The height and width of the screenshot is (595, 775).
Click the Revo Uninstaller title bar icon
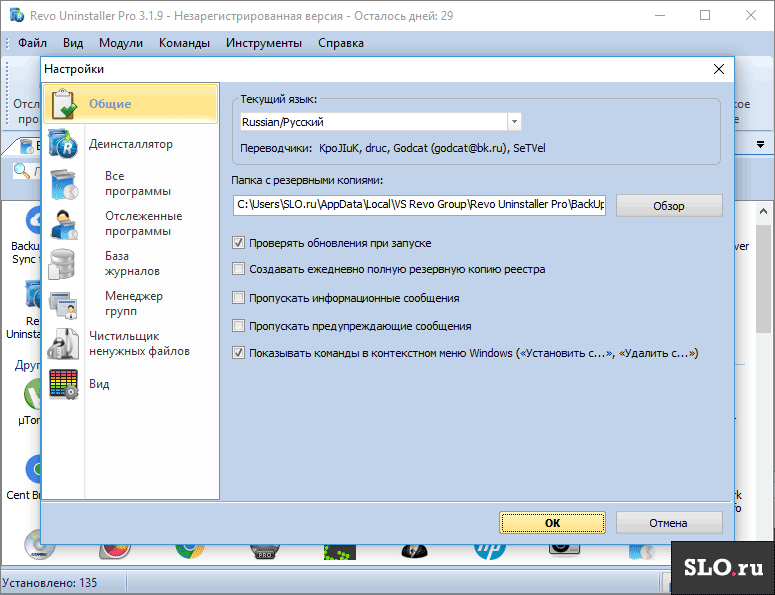click(16, 15)
